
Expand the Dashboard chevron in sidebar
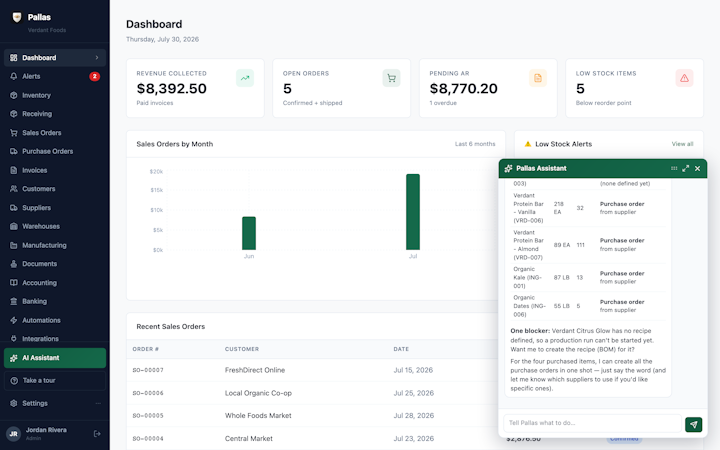coord(97,58)
